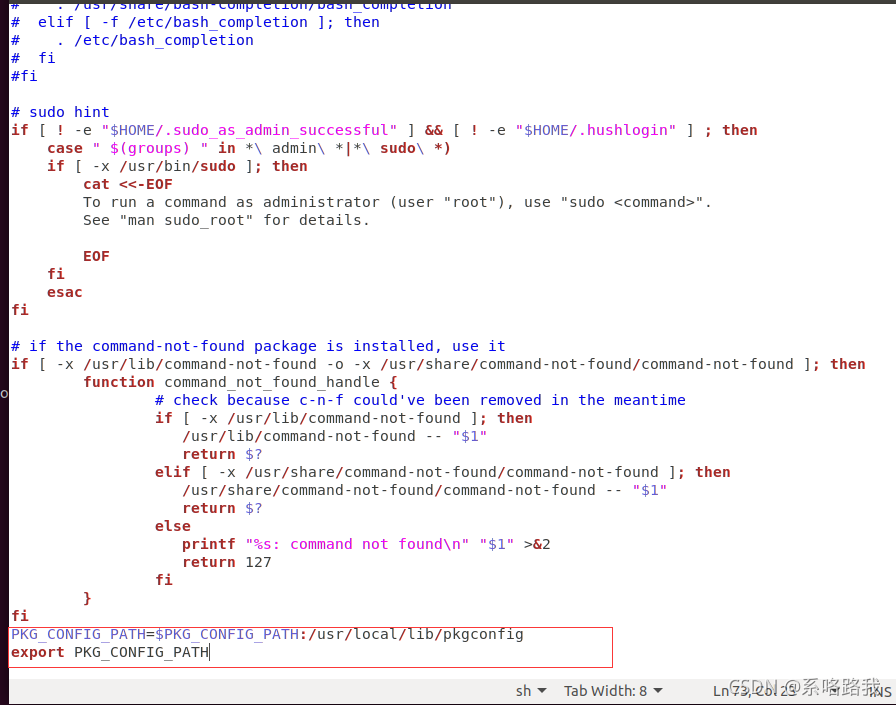Click the '# . /etc/bash_completion' comment line

pos(132,40)
